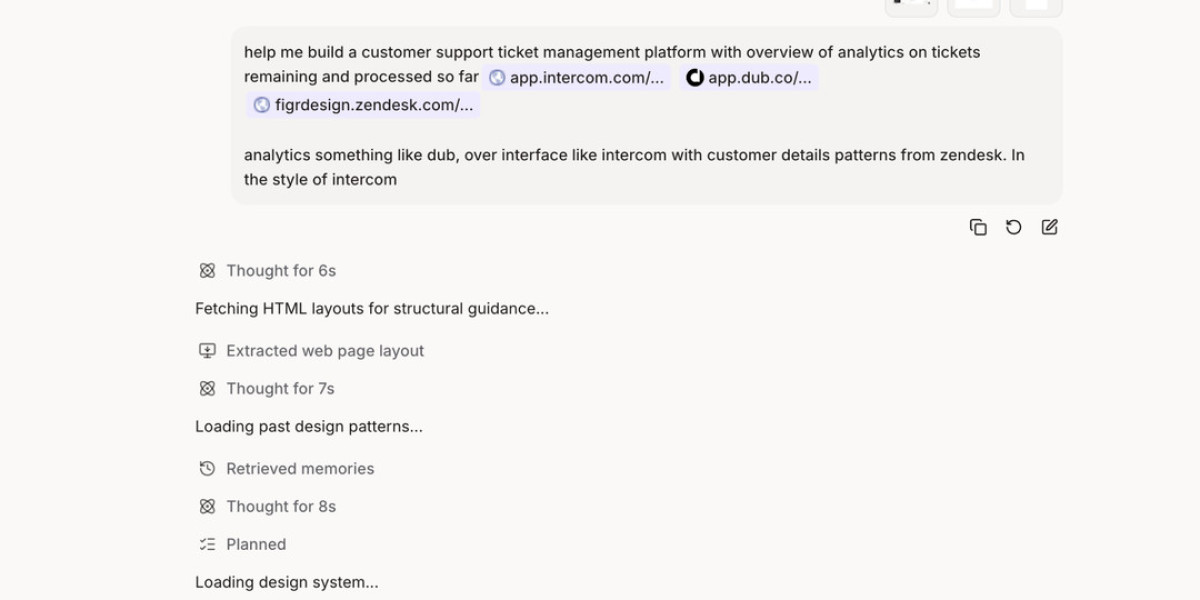This screenshot has width=1200, height=600.
Task: Click the checklist icon beside Planned
Action: 207,545
